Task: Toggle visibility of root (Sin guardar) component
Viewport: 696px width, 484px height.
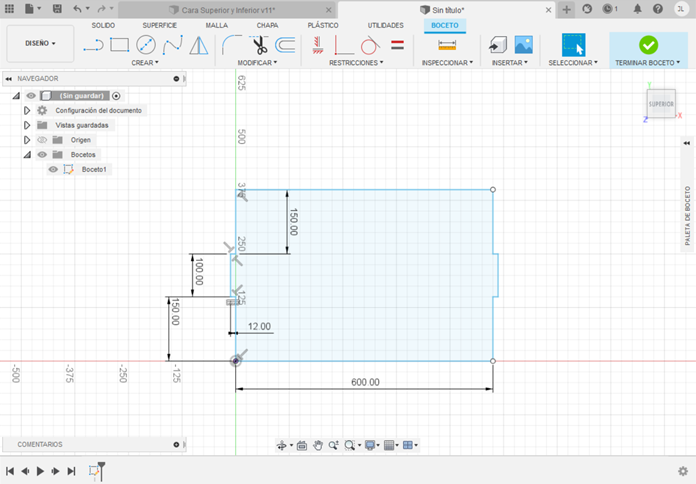Action: point(31,95)
